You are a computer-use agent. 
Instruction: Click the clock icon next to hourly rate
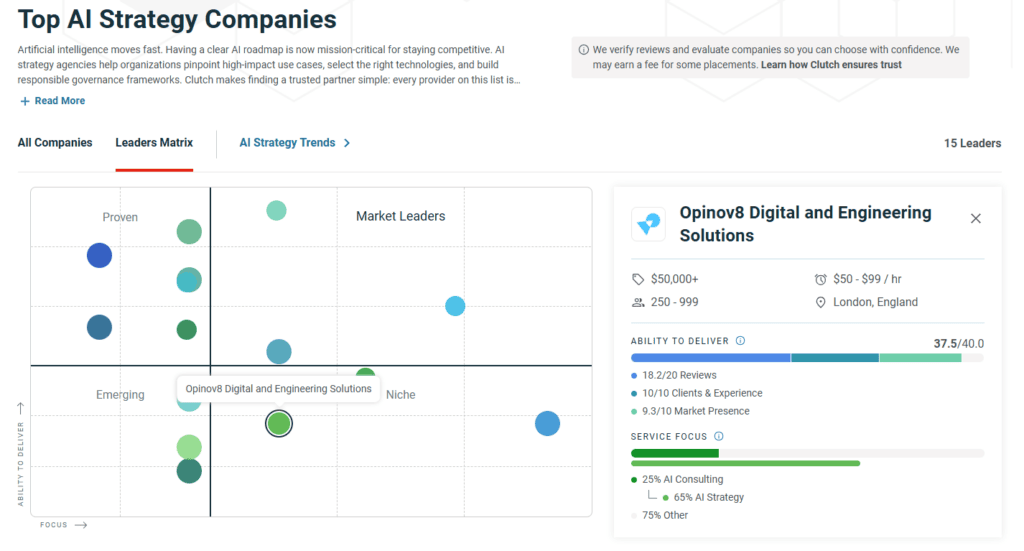click(820, 279)
